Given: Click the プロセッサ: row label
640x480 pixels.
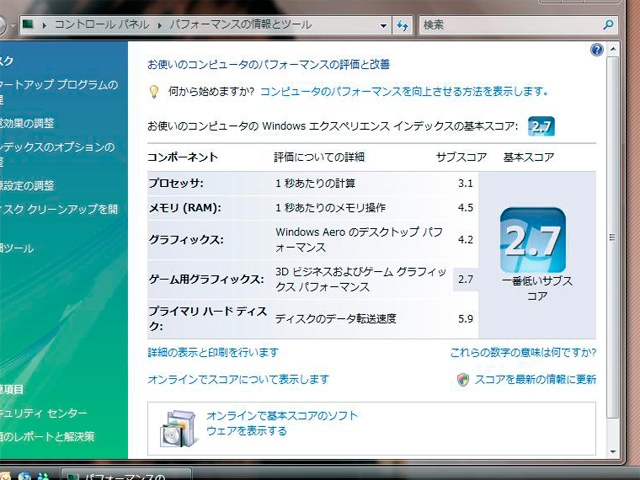Looking at the screenshot, I should tap(176, 183).
